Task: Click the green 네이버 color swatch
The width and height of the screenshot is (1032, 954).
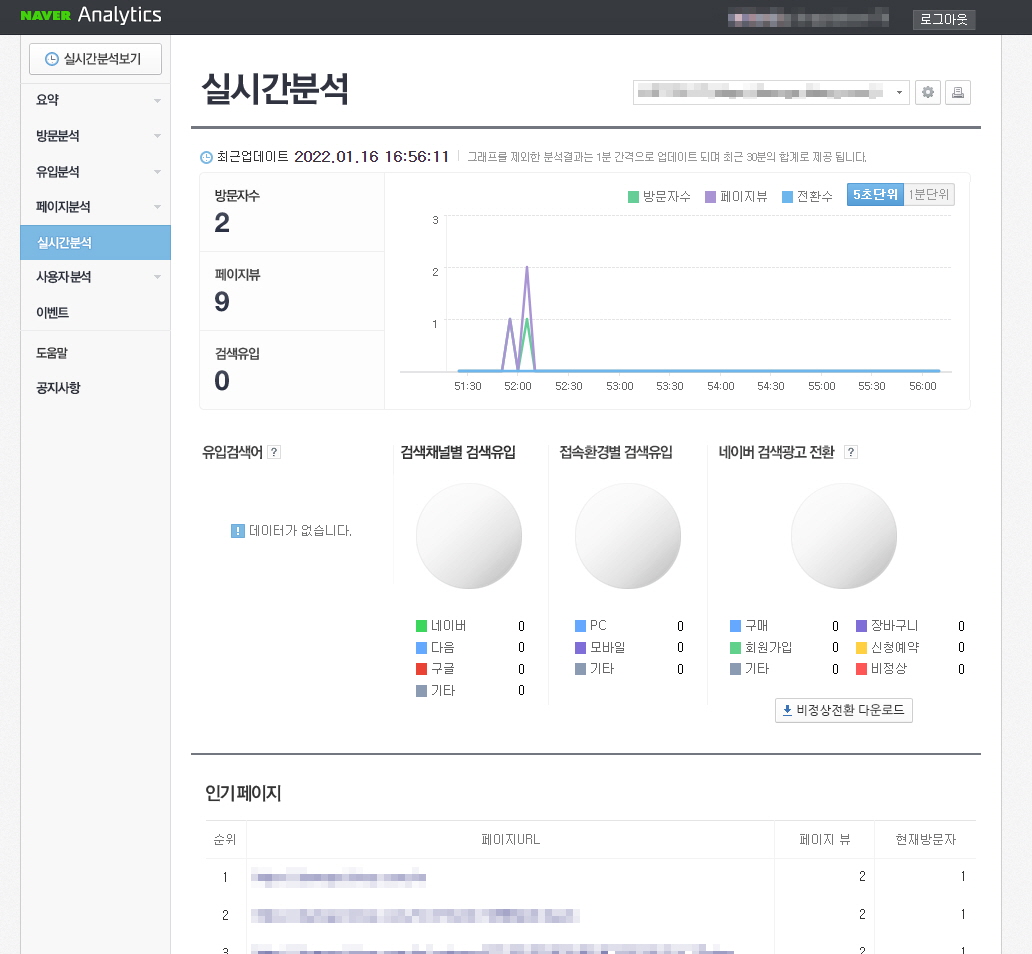Action: [x=422, y=626]
